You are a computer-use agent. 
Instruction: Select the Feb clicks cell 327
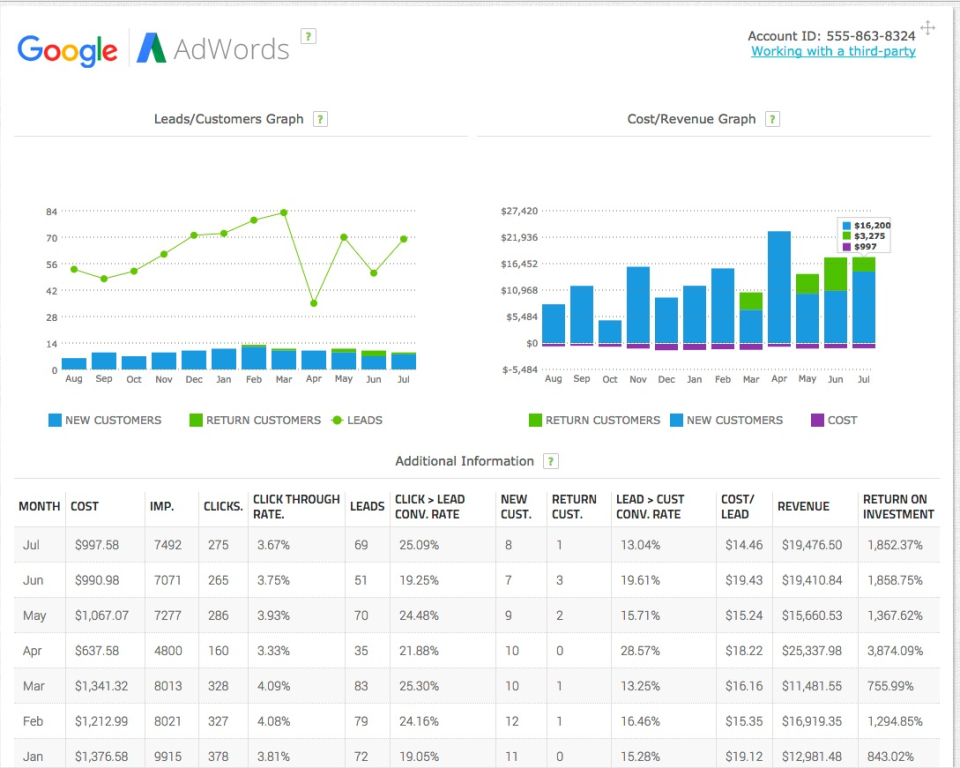[218, 721]
